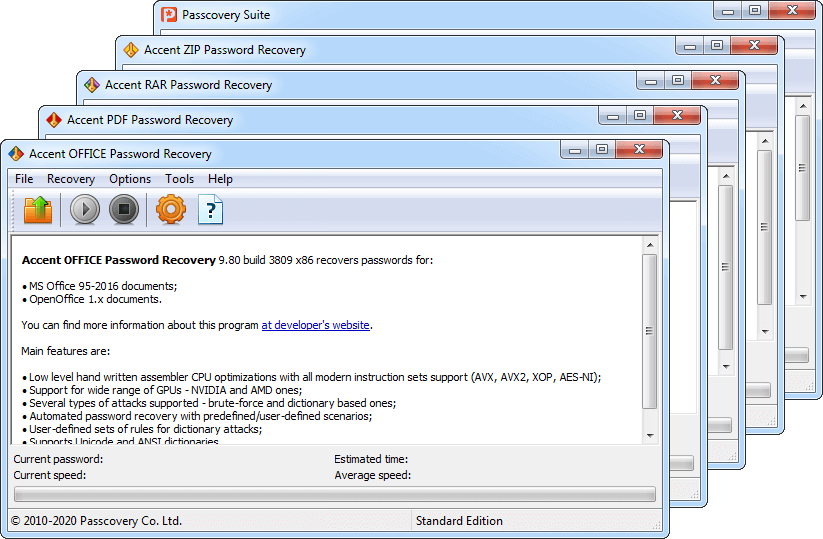Click the Accent PDF Password Recovery title icon

coord(54,120)
